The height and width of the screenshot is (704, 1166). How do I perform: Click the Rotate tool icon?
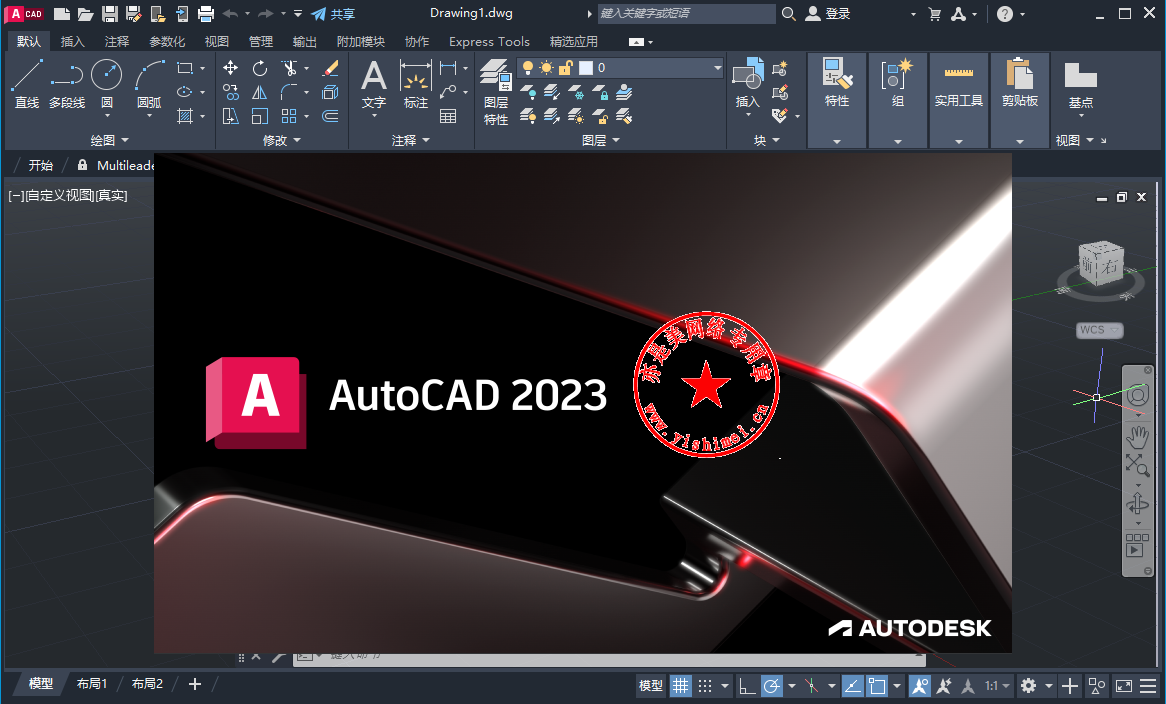260,68
